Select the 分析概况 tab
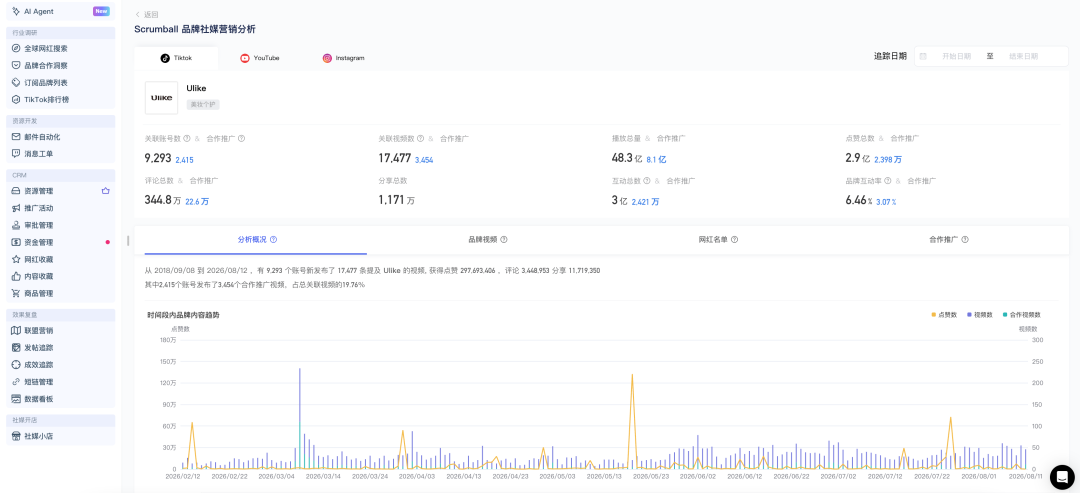Image resolution: width=1080 pixels, height=493 pixels. point(256,240)
